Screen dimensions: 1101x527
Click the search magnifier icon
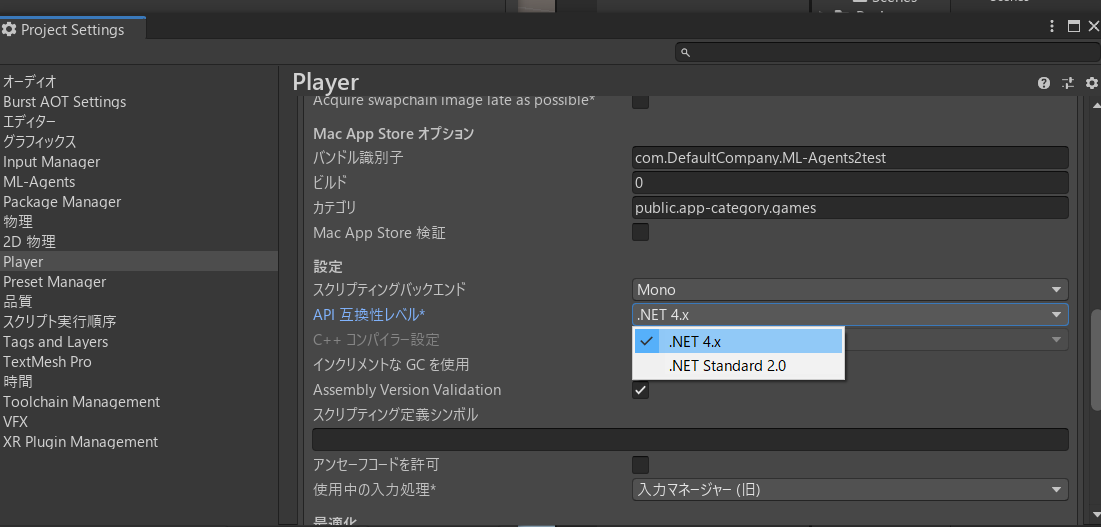coord(686,53)
